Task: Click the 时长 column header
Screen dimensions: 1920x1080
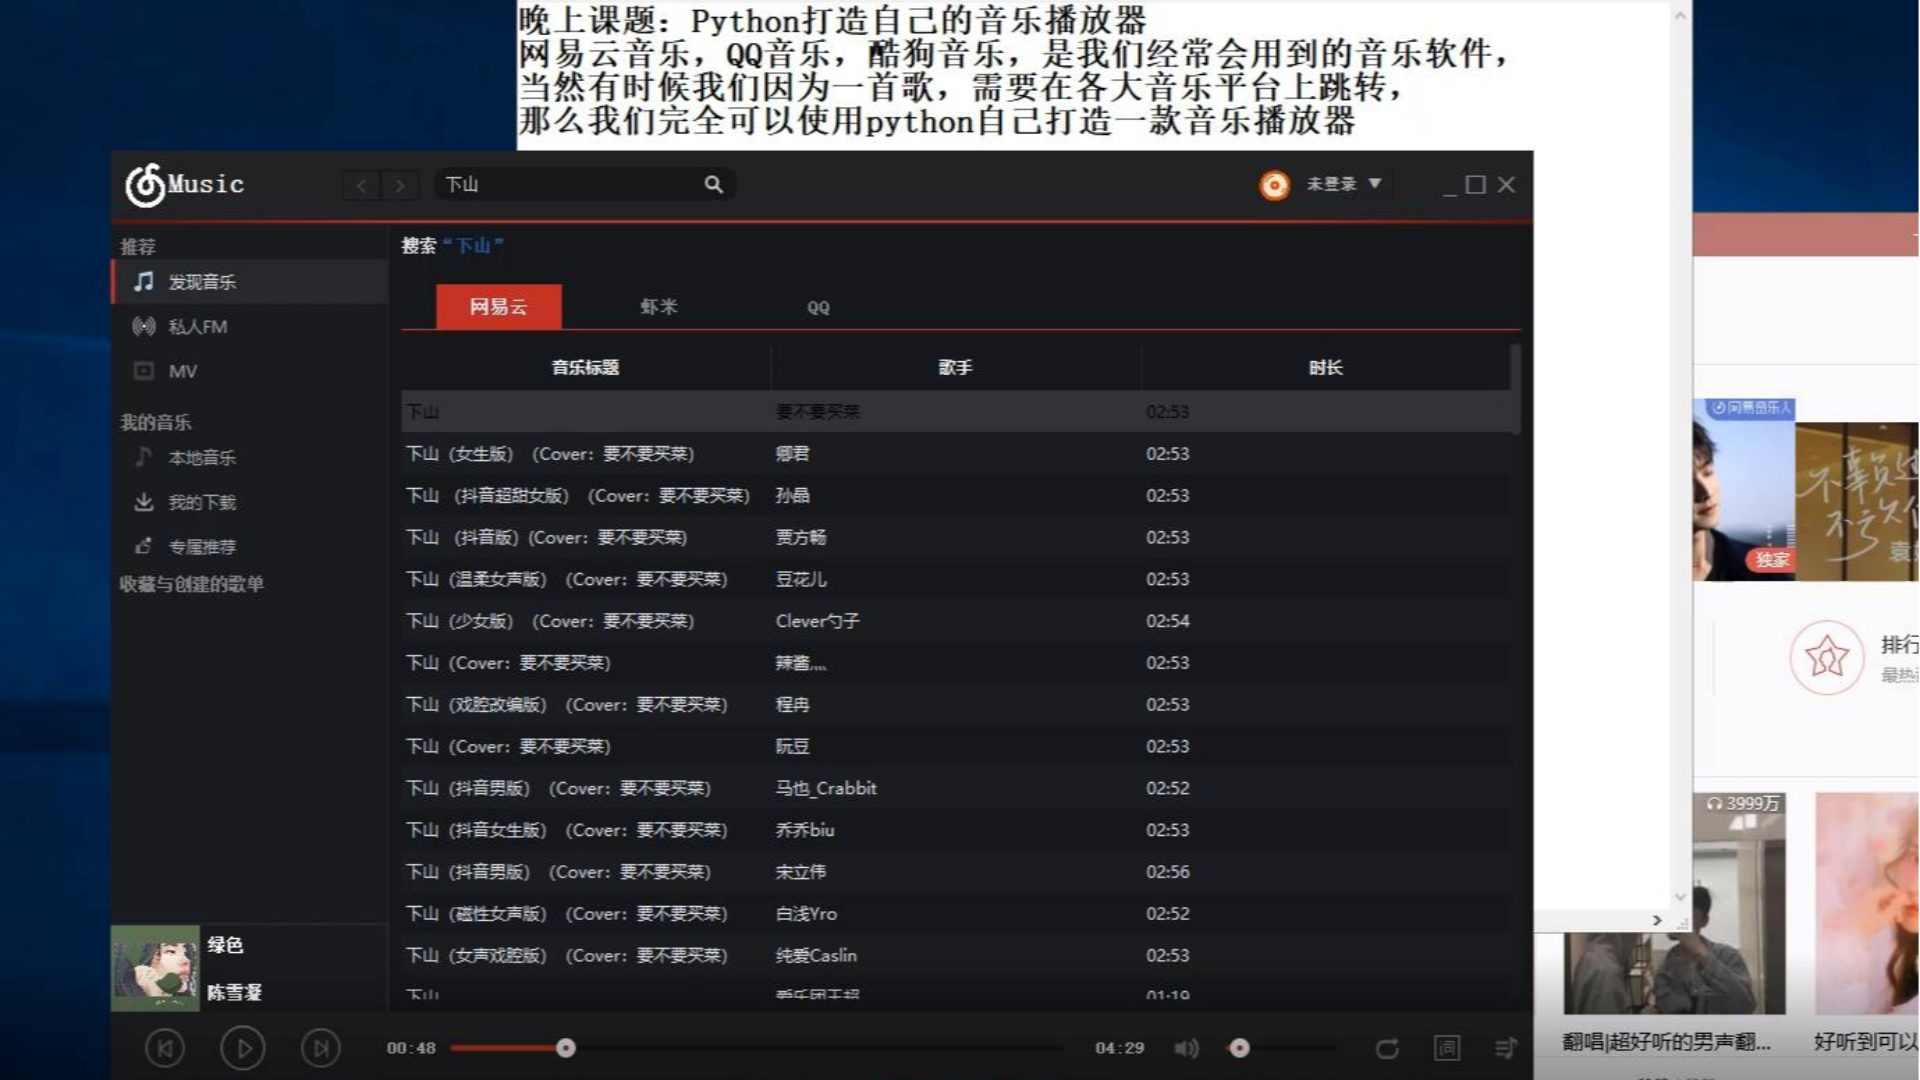Action: (x=1325, y=367)
